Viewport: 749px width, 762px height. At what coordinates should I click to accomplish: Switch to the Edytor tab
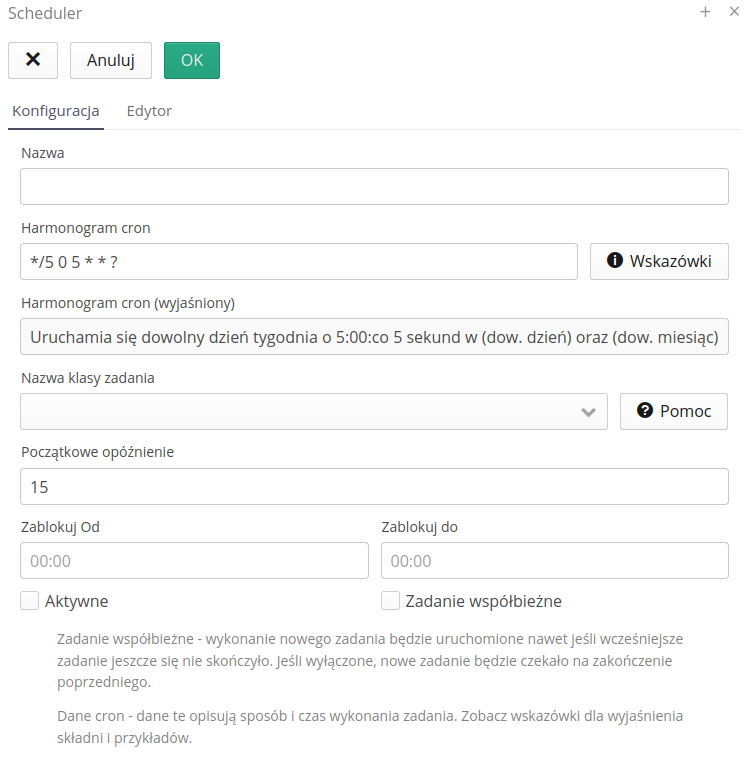(x=149, y=111)
